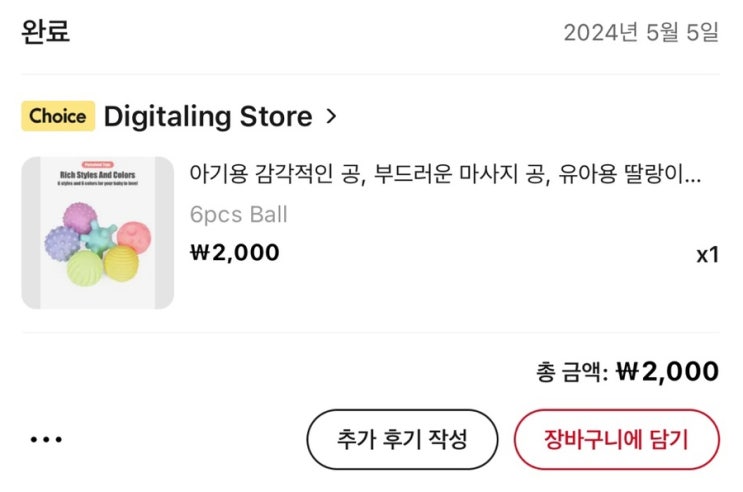Click the yellow Choice badge
Image resolution: width=743 pixels, height=492 pixels.
coord(57,116)
